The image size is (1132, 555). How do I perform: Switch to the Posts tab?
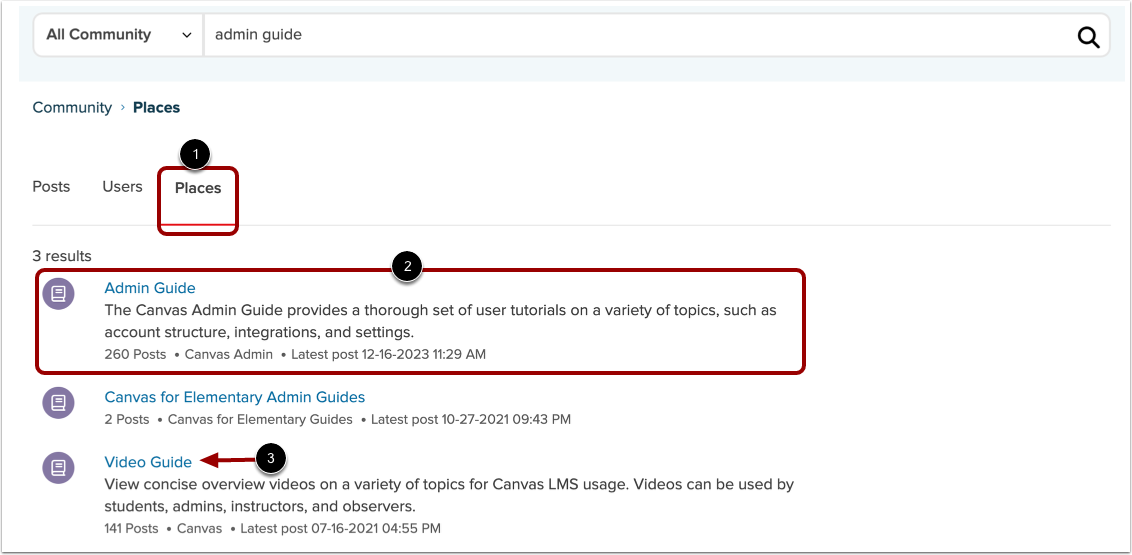click(x=51, y=187)
